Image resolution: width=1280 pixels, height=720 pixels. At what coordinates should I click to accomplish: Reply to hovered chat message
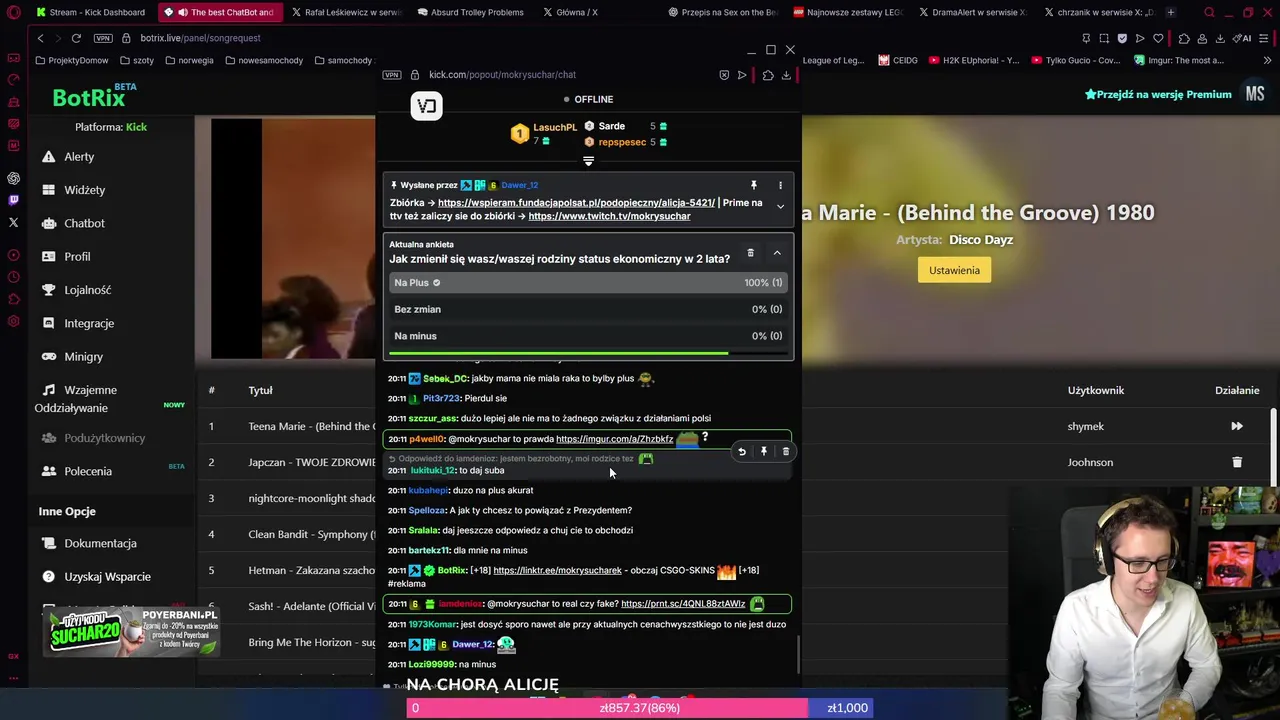coord(742,452)
